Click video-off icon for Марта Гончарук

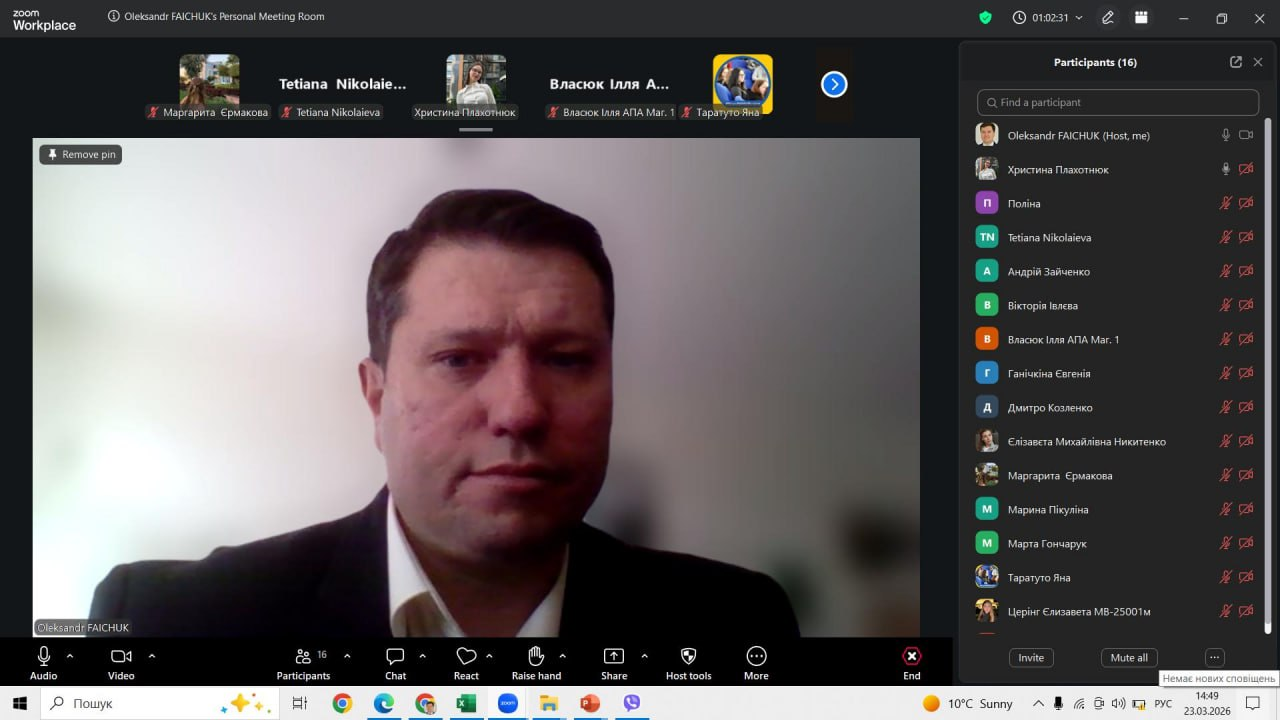(1246, 543)
